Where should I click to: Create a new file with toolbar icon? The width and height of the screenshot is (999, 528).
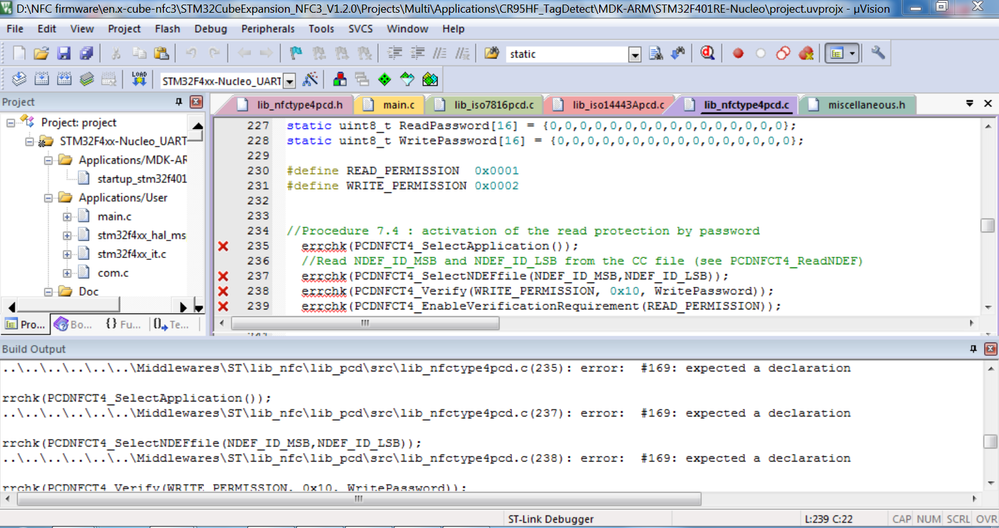coord(19,54)
